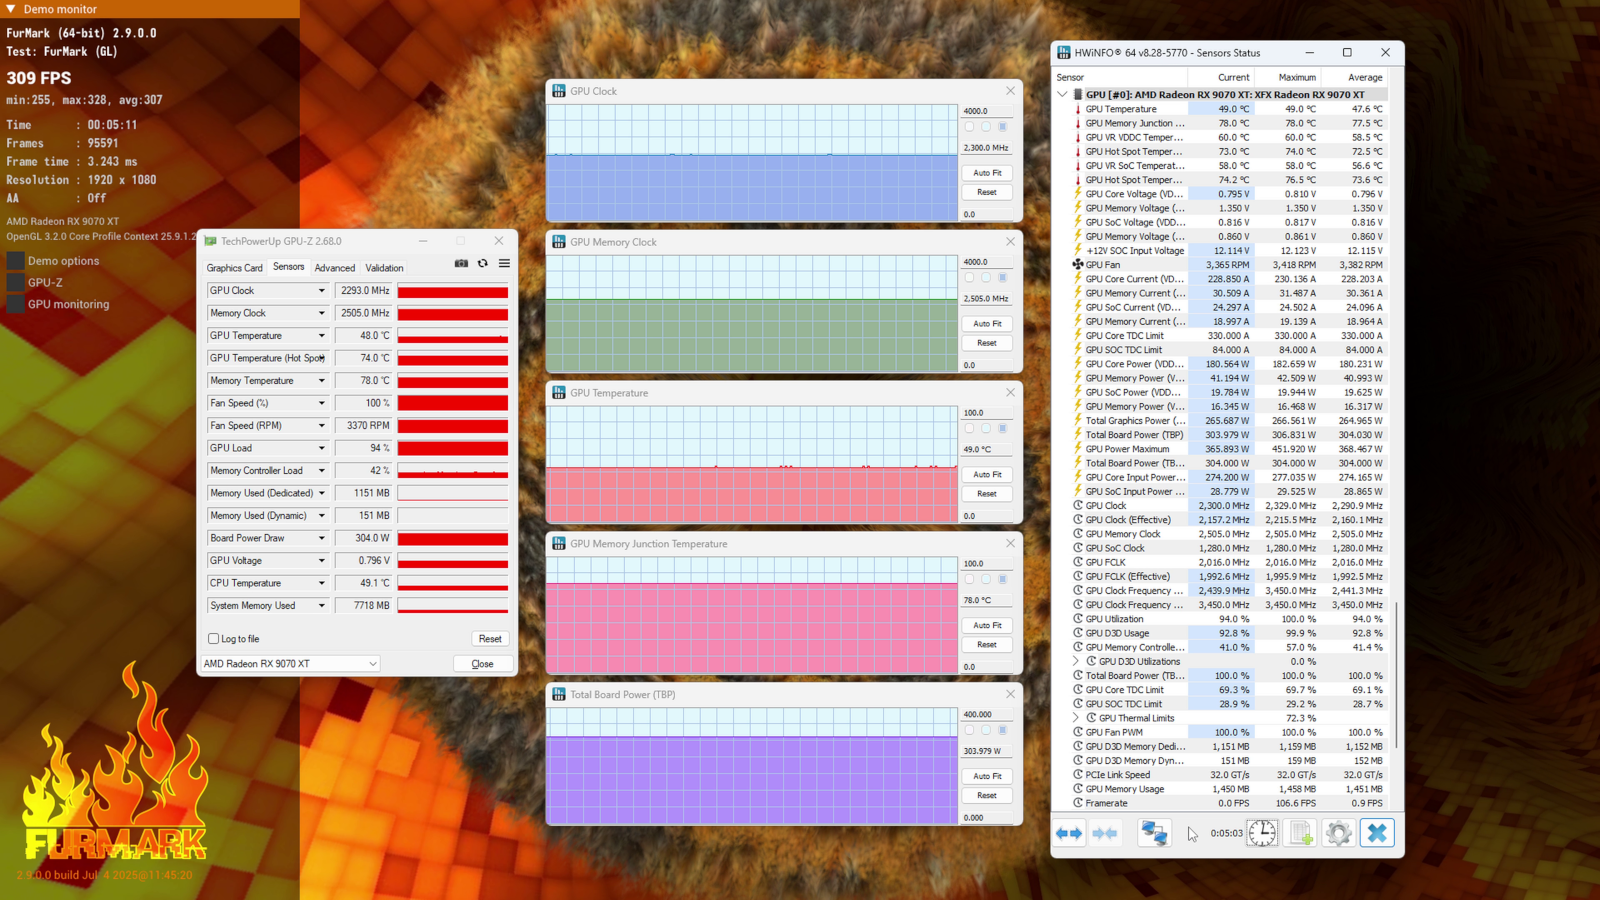Switch to the Graphics Card tab in GPU-Z
Screen dimensions: 1600x900
[x=234, y=268]
